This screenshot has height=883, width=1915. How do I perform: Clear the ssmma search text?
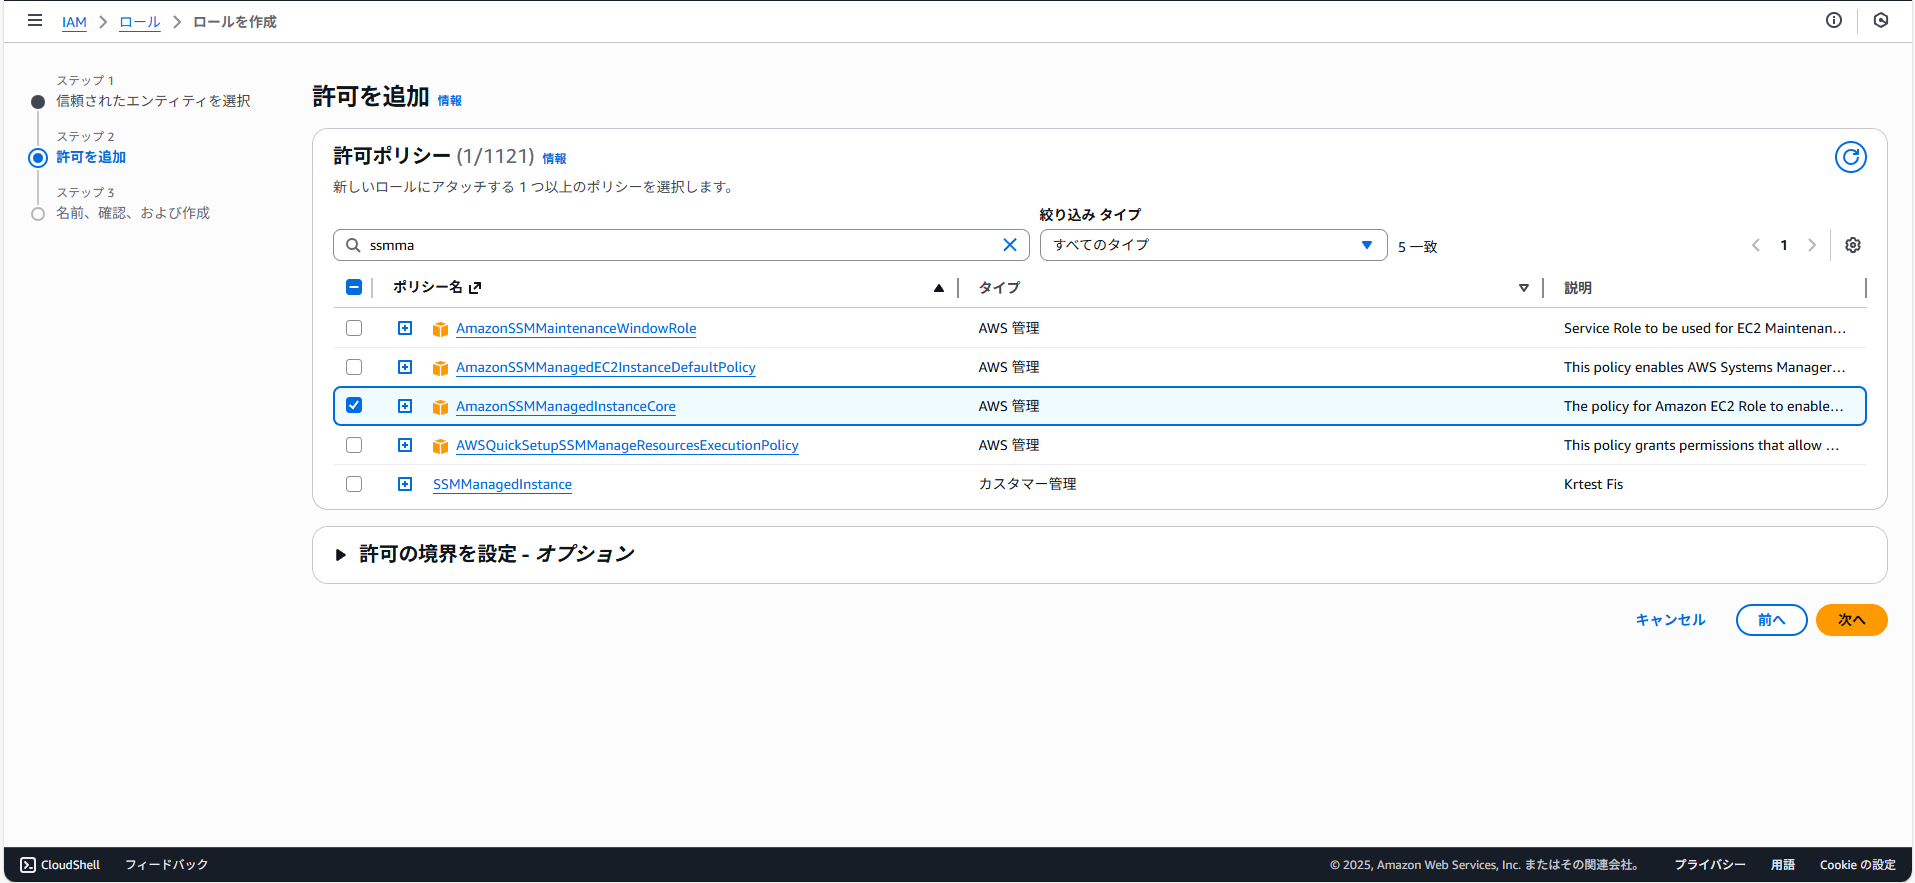1010,245
